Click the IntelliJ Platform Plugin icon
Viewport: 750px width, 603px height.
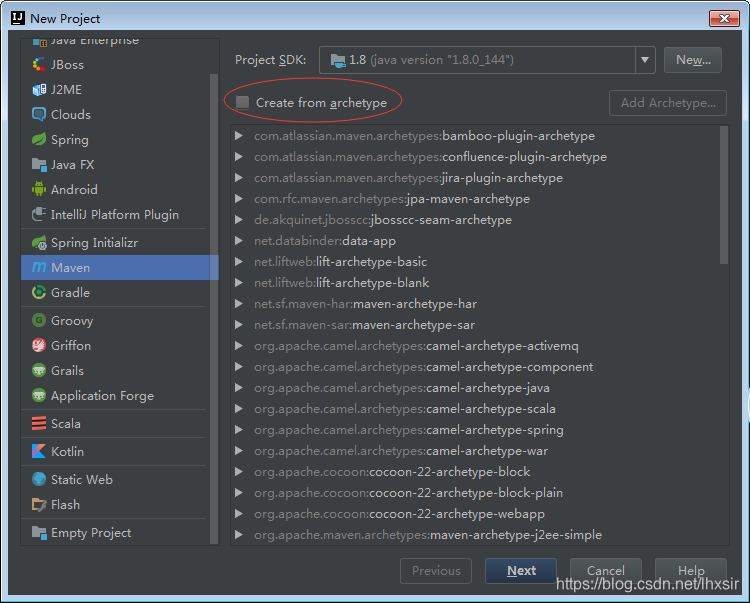tap(39, 214)
